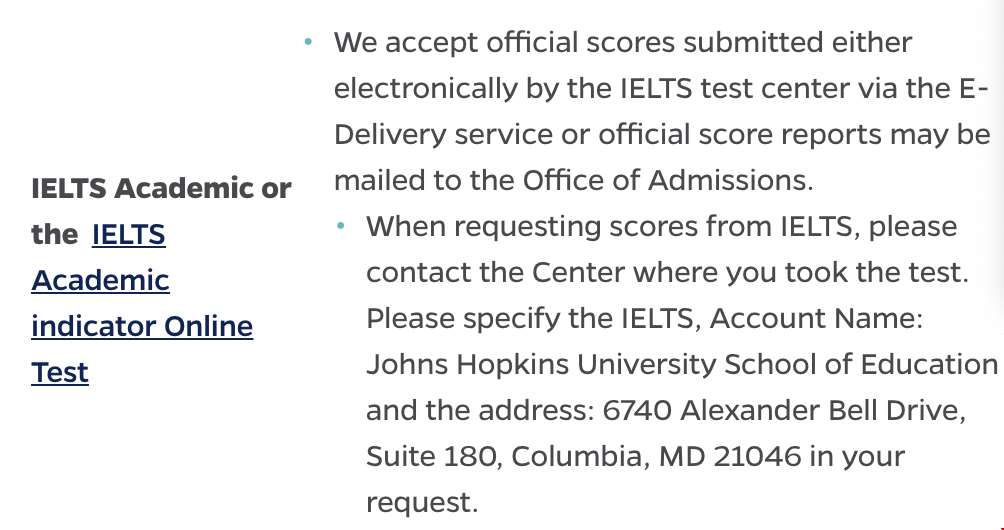The height and width of the screenshot is (530, 1004).
Task: Click the underlined word "Test"
Action: (60, 373)
